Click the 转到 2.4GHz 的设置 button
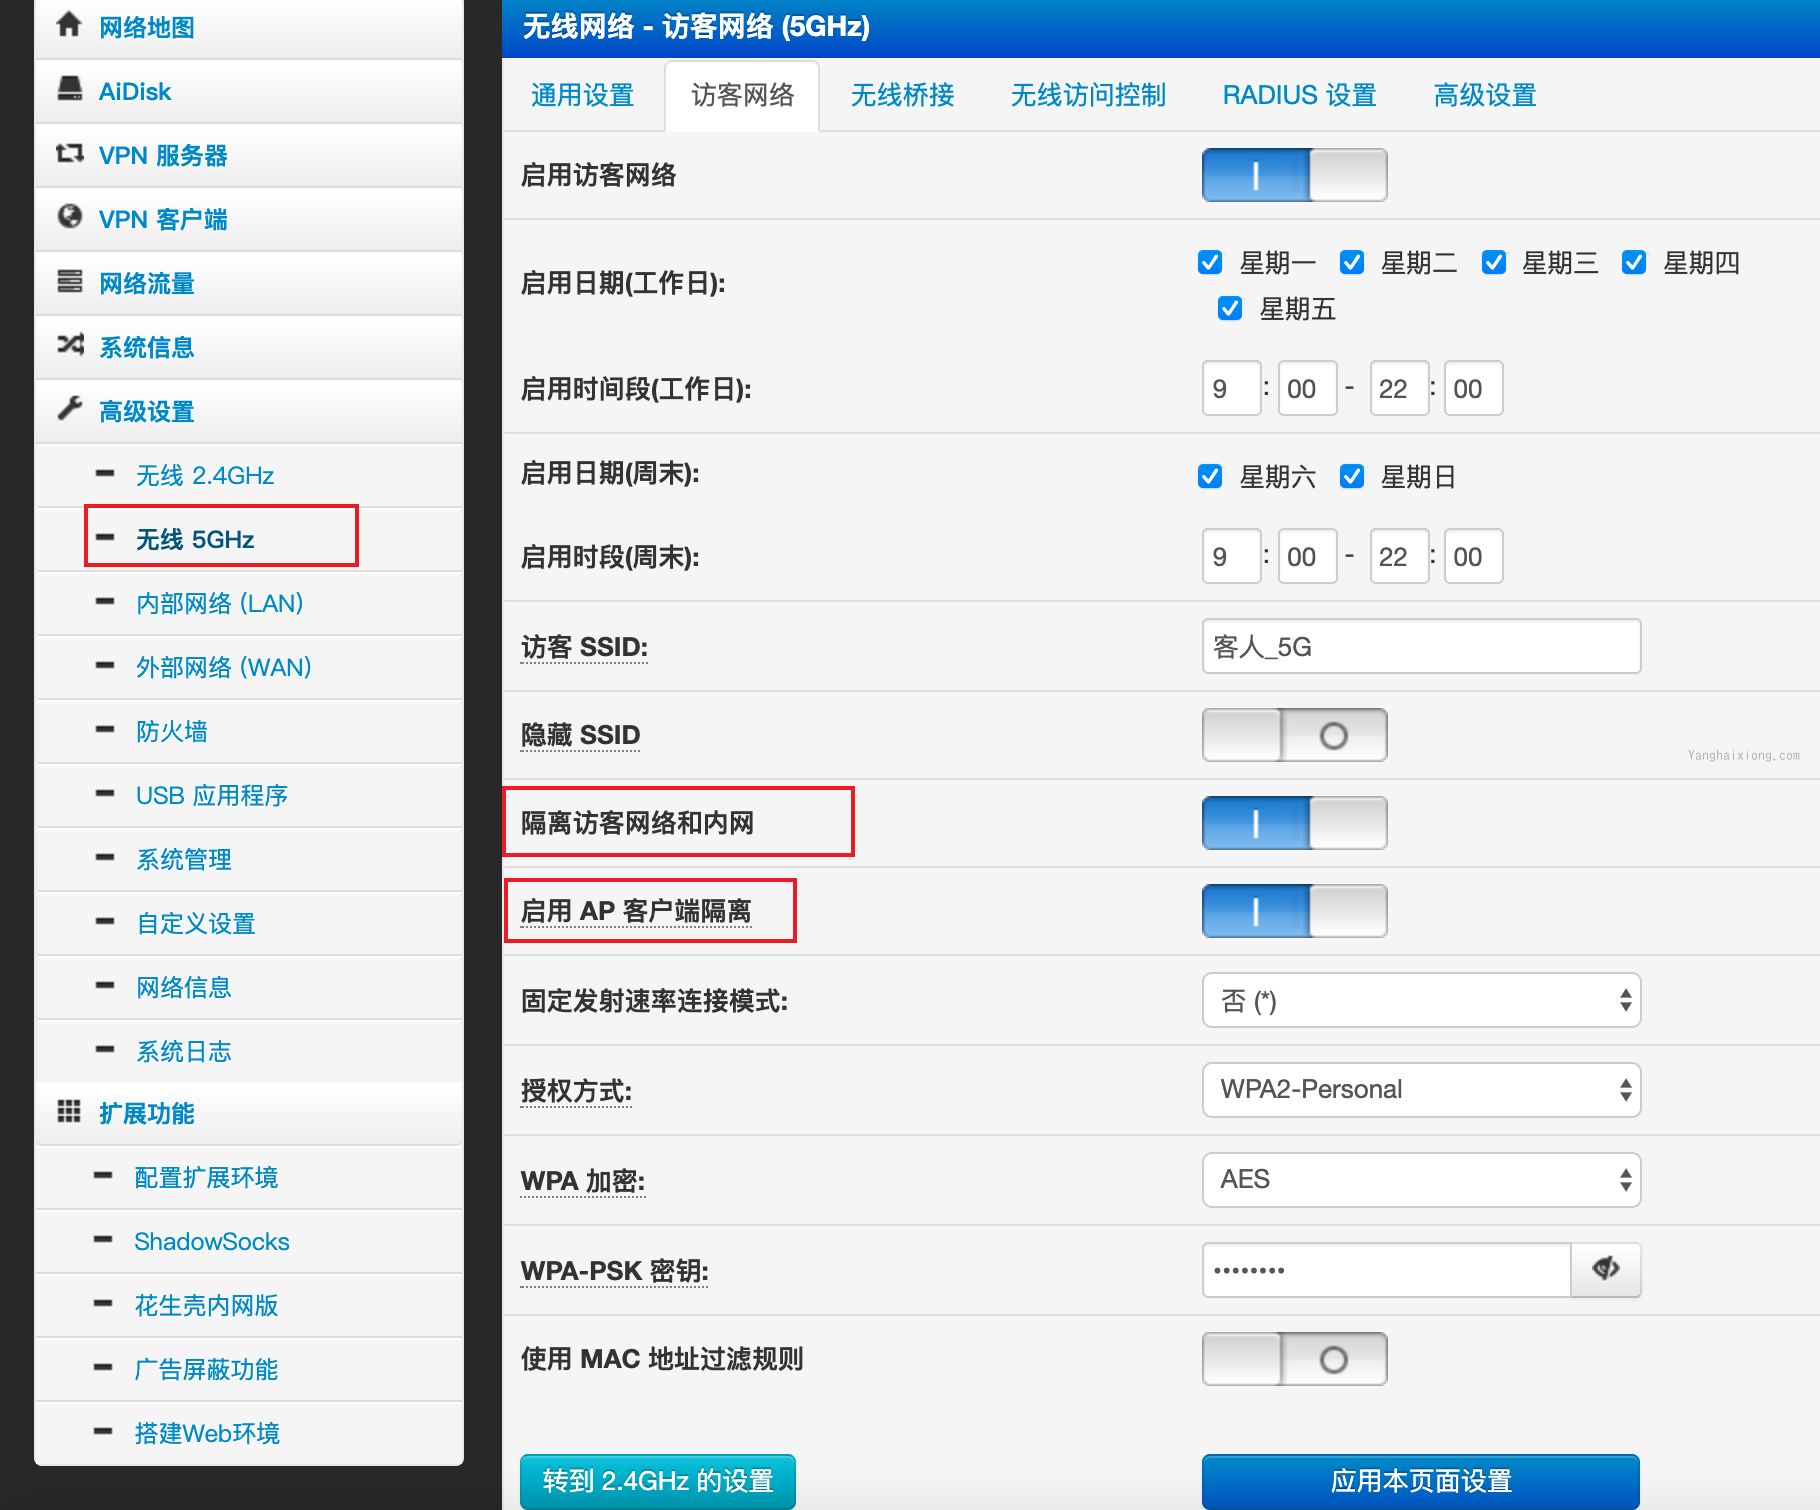1820x1510 pixels. (658, 1481)
